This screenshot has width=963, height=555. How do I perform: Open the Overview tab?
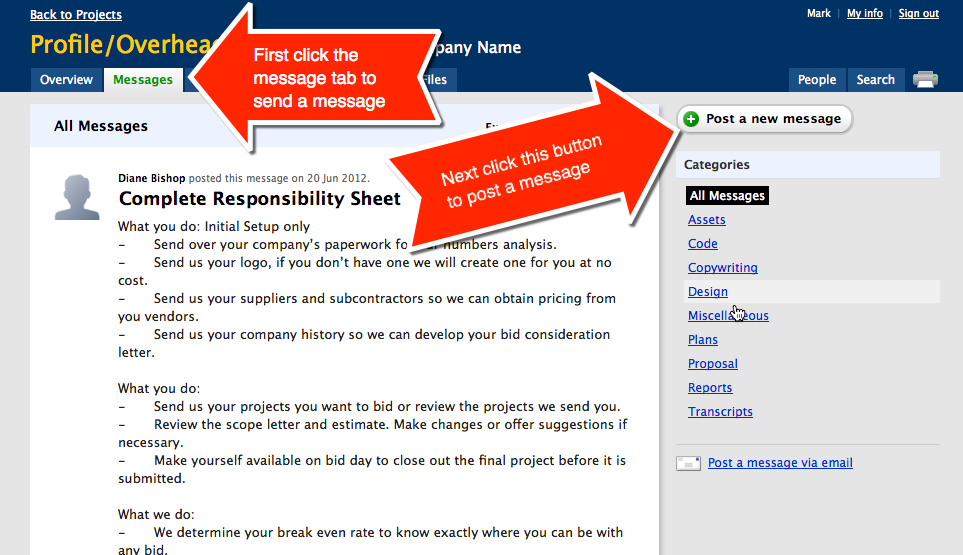point(66,80)
